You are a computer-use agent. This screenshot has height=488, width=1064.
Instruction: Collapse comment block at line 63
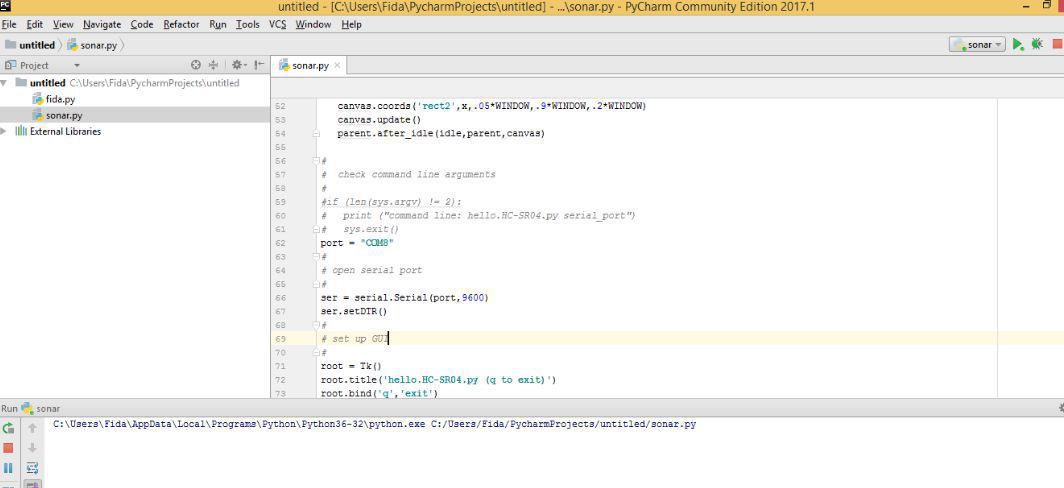click(x=316, y=257)
